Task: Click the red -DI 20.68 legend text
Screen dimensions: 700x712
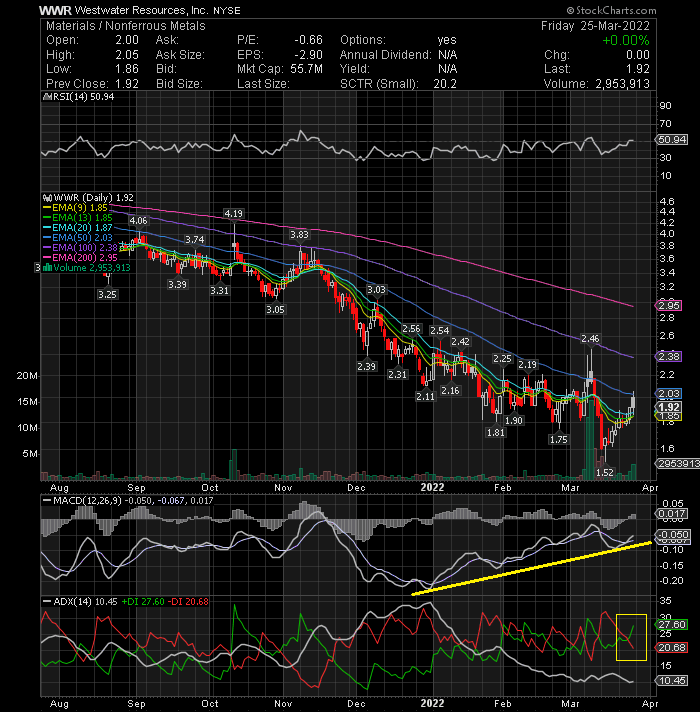Action: 188,602
